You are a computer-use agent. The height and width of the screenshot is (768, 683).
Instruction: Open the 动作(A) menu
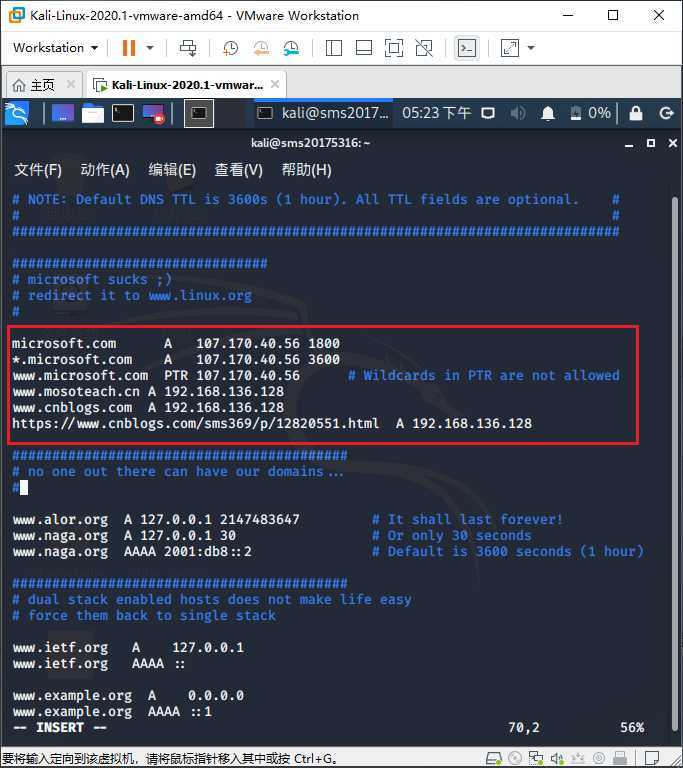[x=104, y=170]
